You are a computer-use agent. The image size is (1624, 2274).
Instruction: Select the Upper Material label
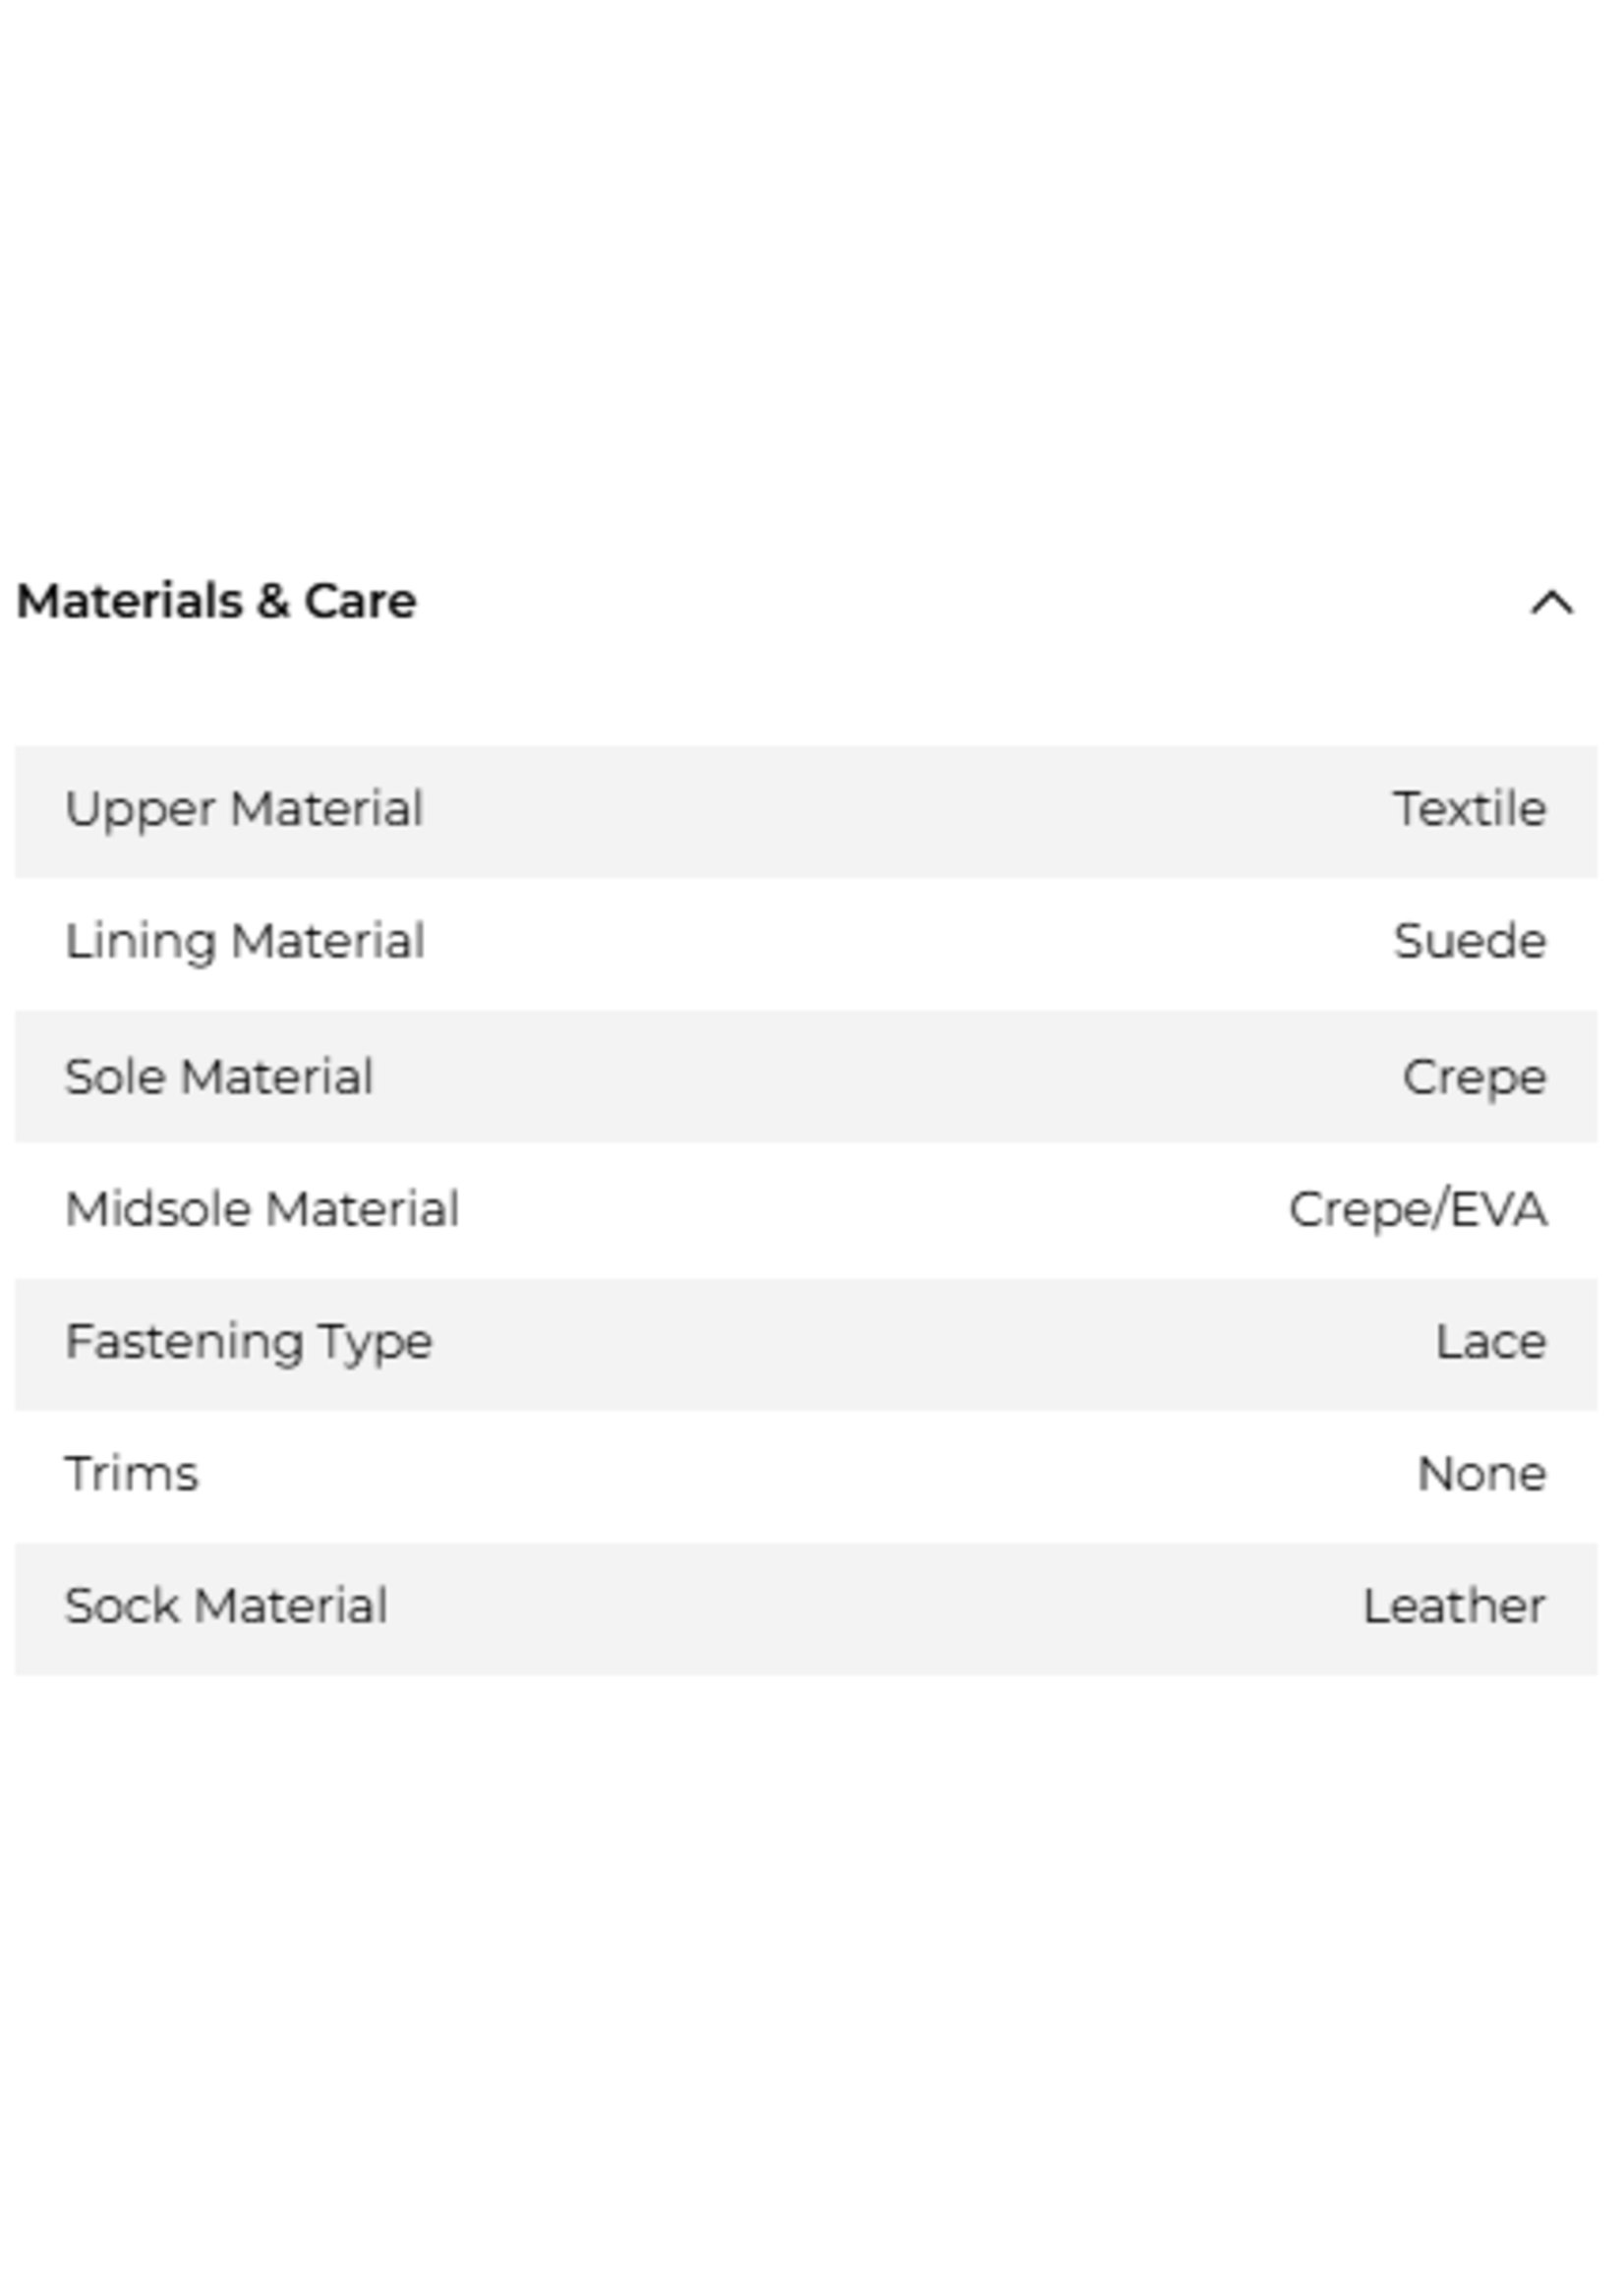click(x=244, y=809)
